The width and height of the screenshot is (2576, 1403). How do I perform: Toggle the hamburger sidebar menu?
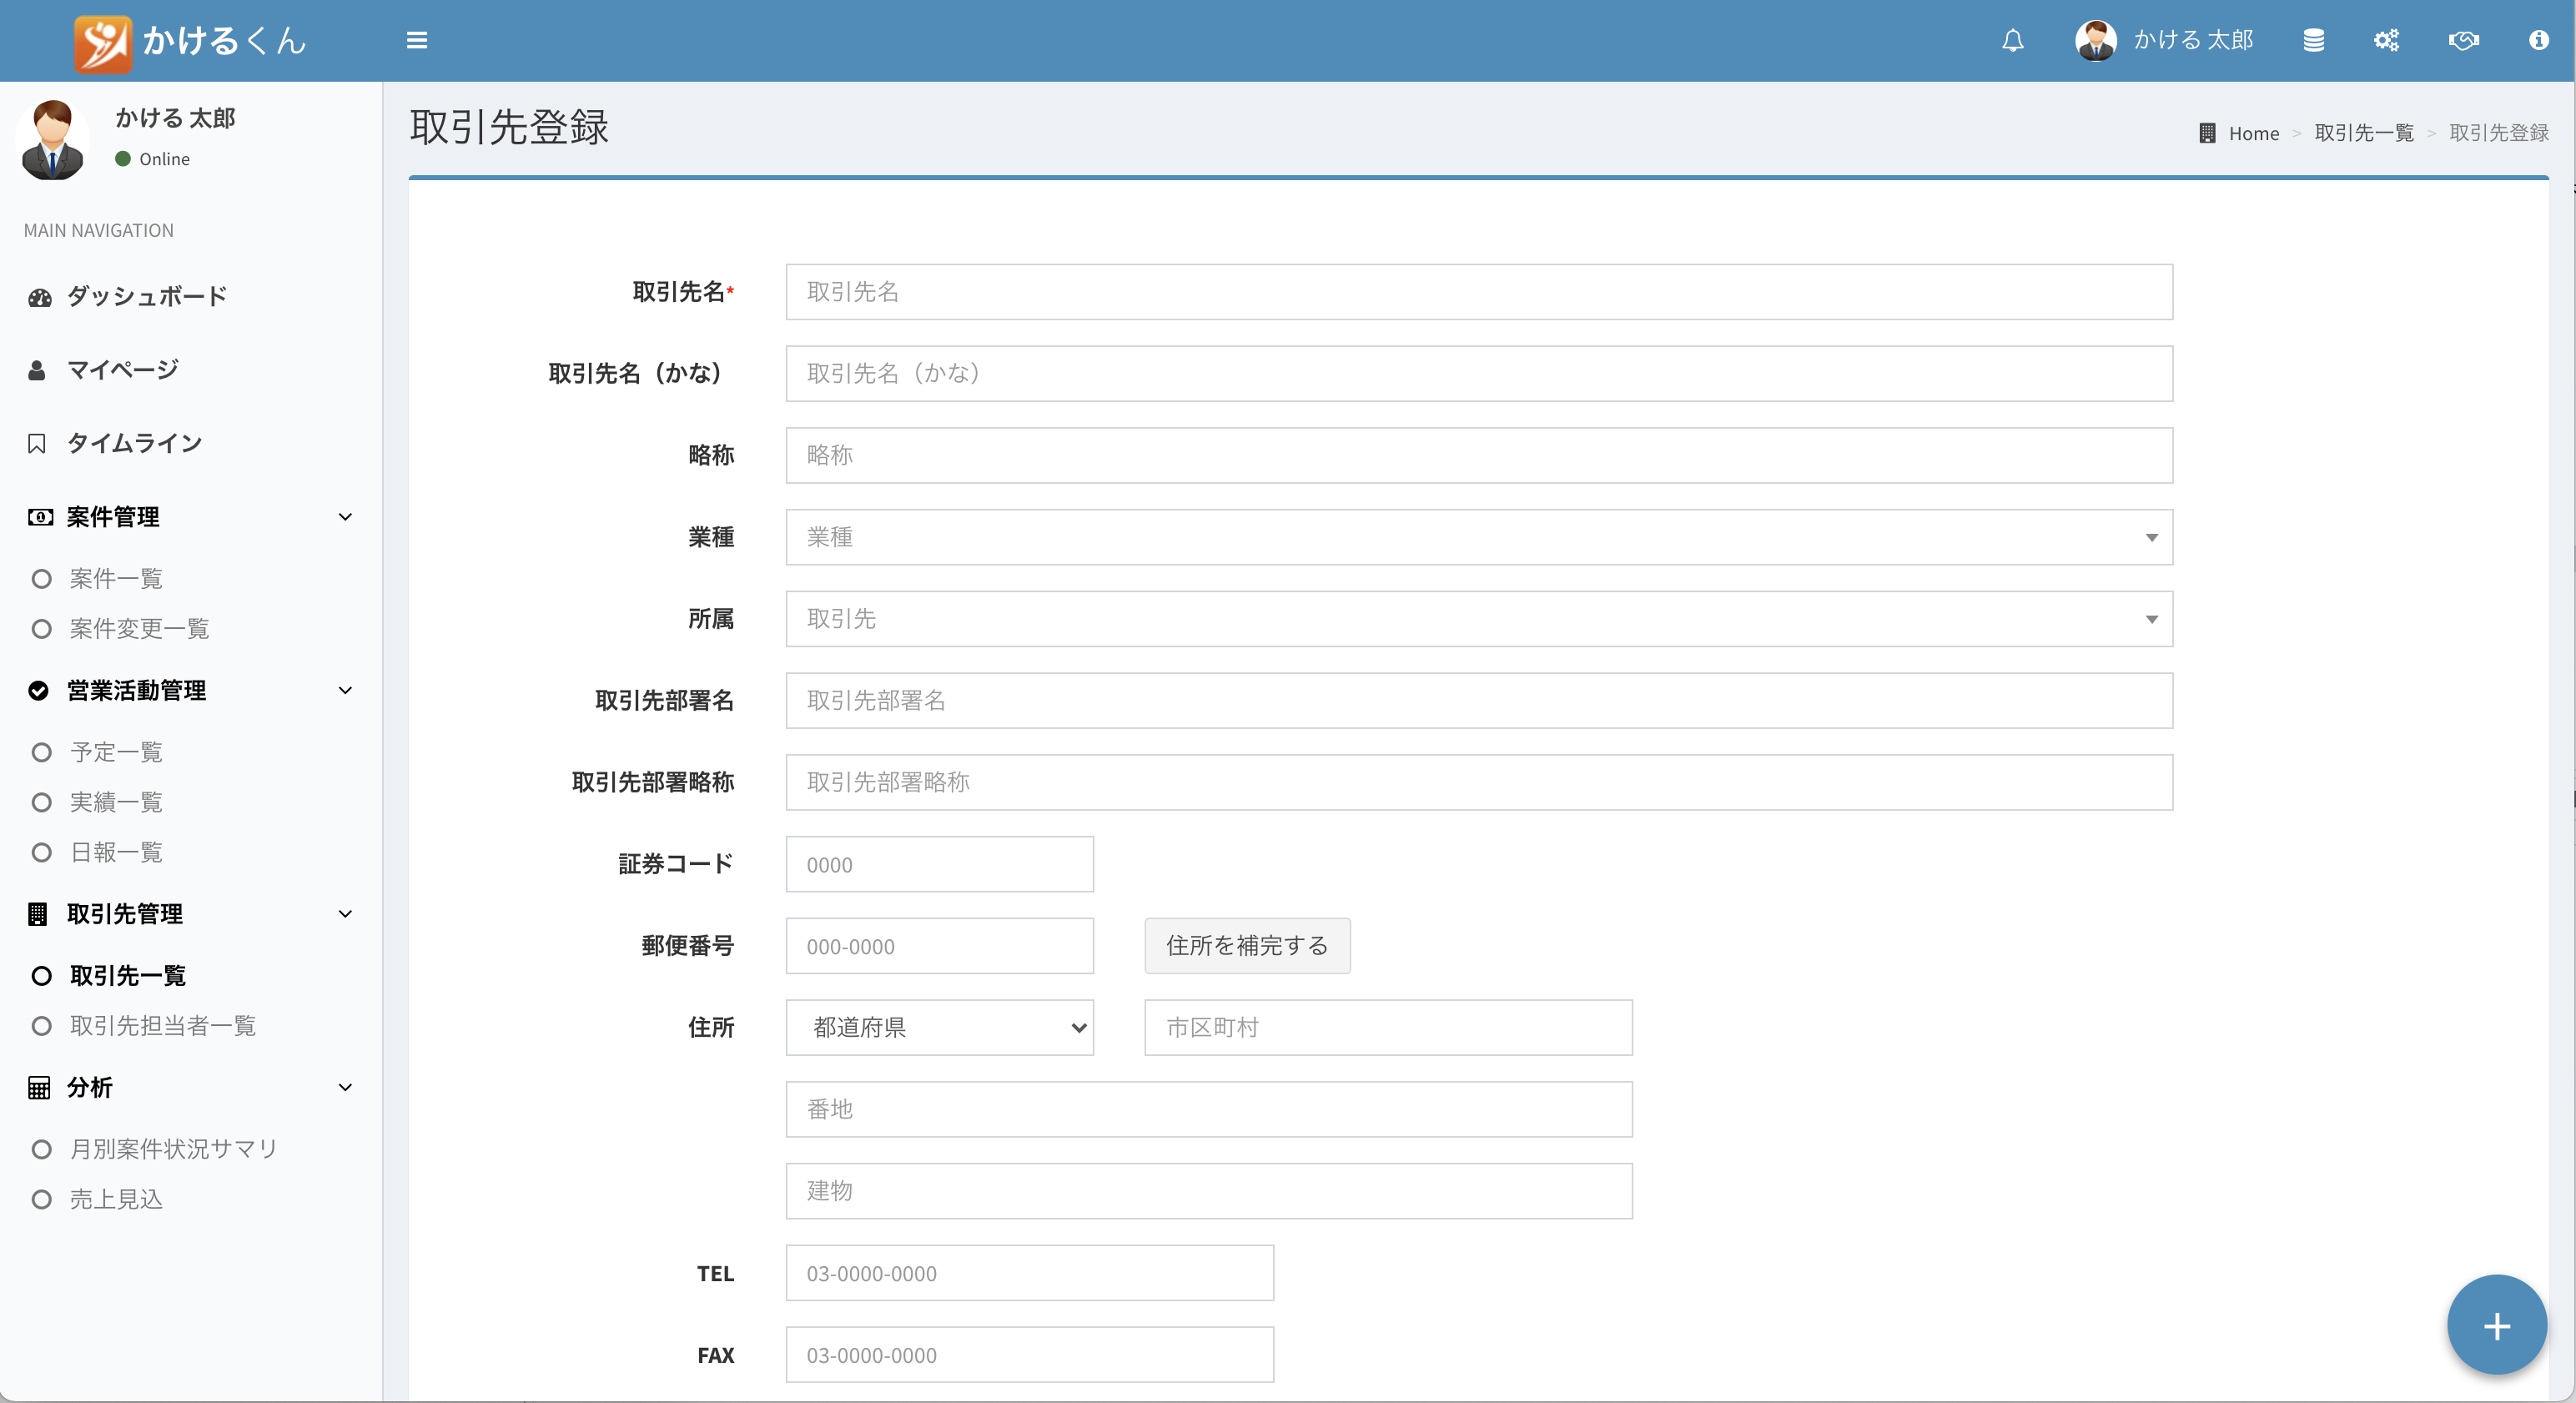pos(417,41)
